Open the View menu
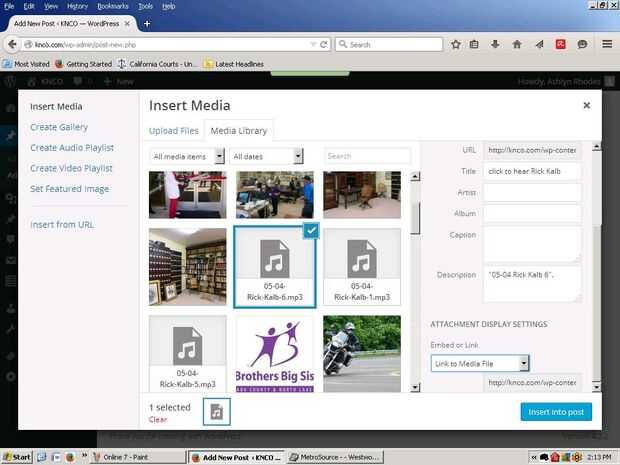This screenshot has width=620, height=465. 51,6
